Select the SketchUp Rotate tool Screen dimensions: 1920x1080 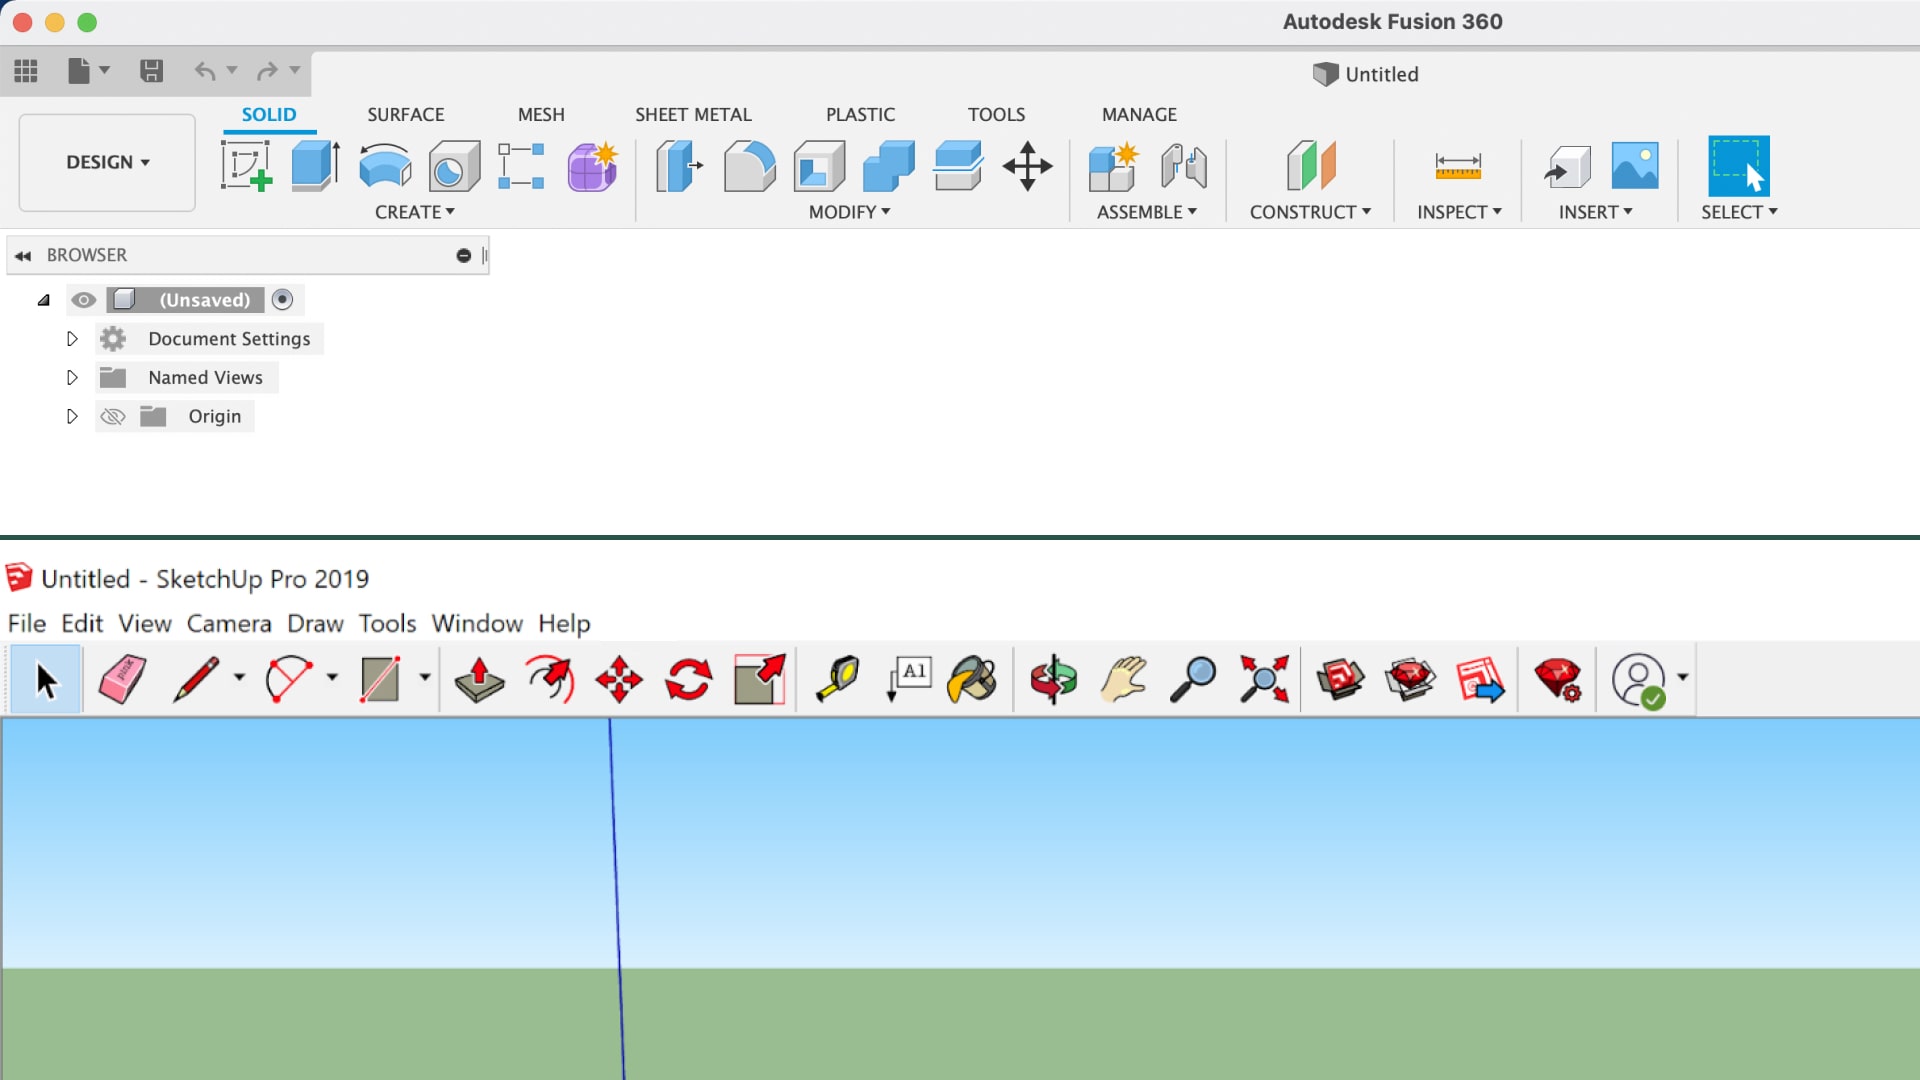pyautogui.click(x=689, y=680)
